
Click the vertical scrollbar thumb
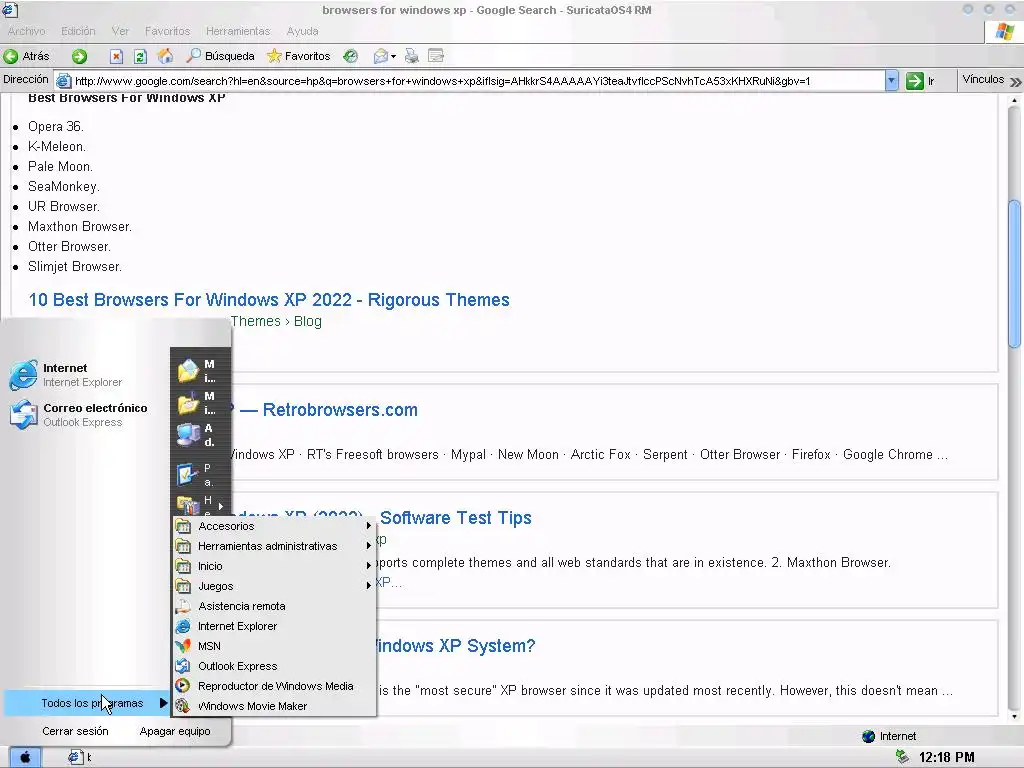(x=1014, y=274)
